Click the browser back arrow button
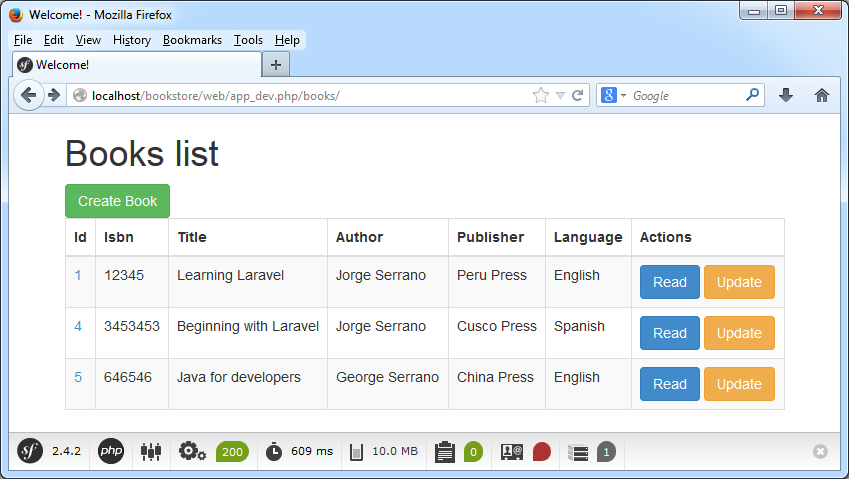Image resolution: width=849 pixels, height=479 pixels. pos(29,95)
